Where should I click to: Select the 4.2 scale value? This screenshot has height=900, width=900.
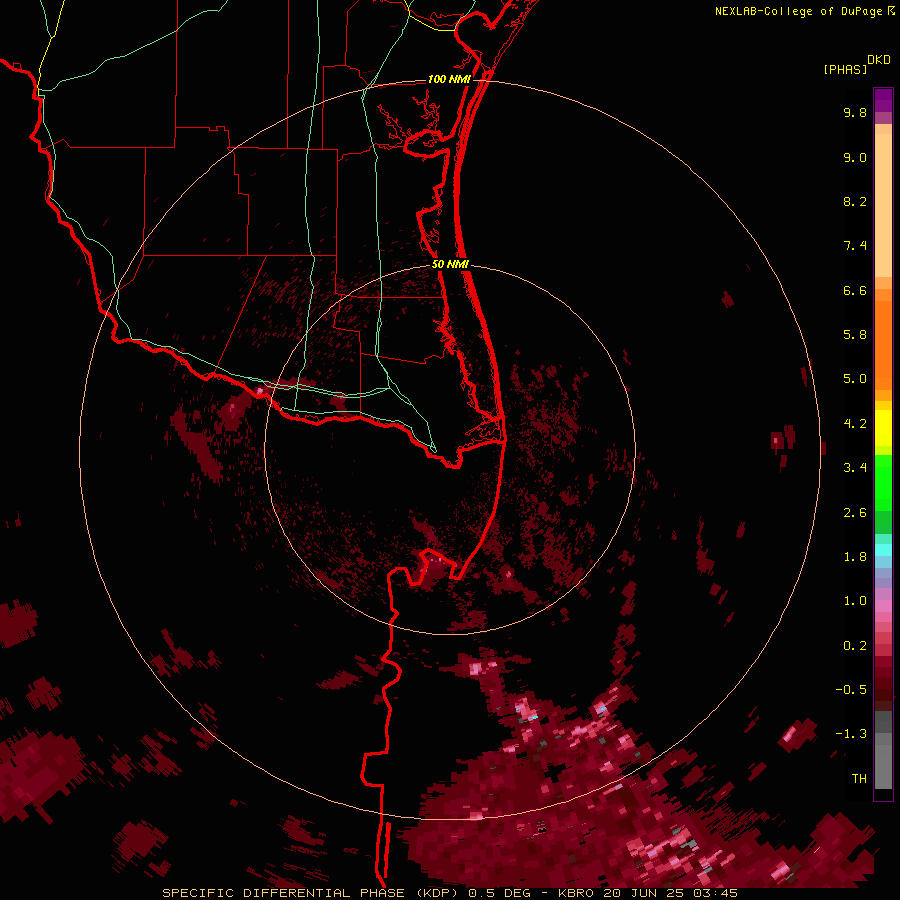[x=855, y=424]
